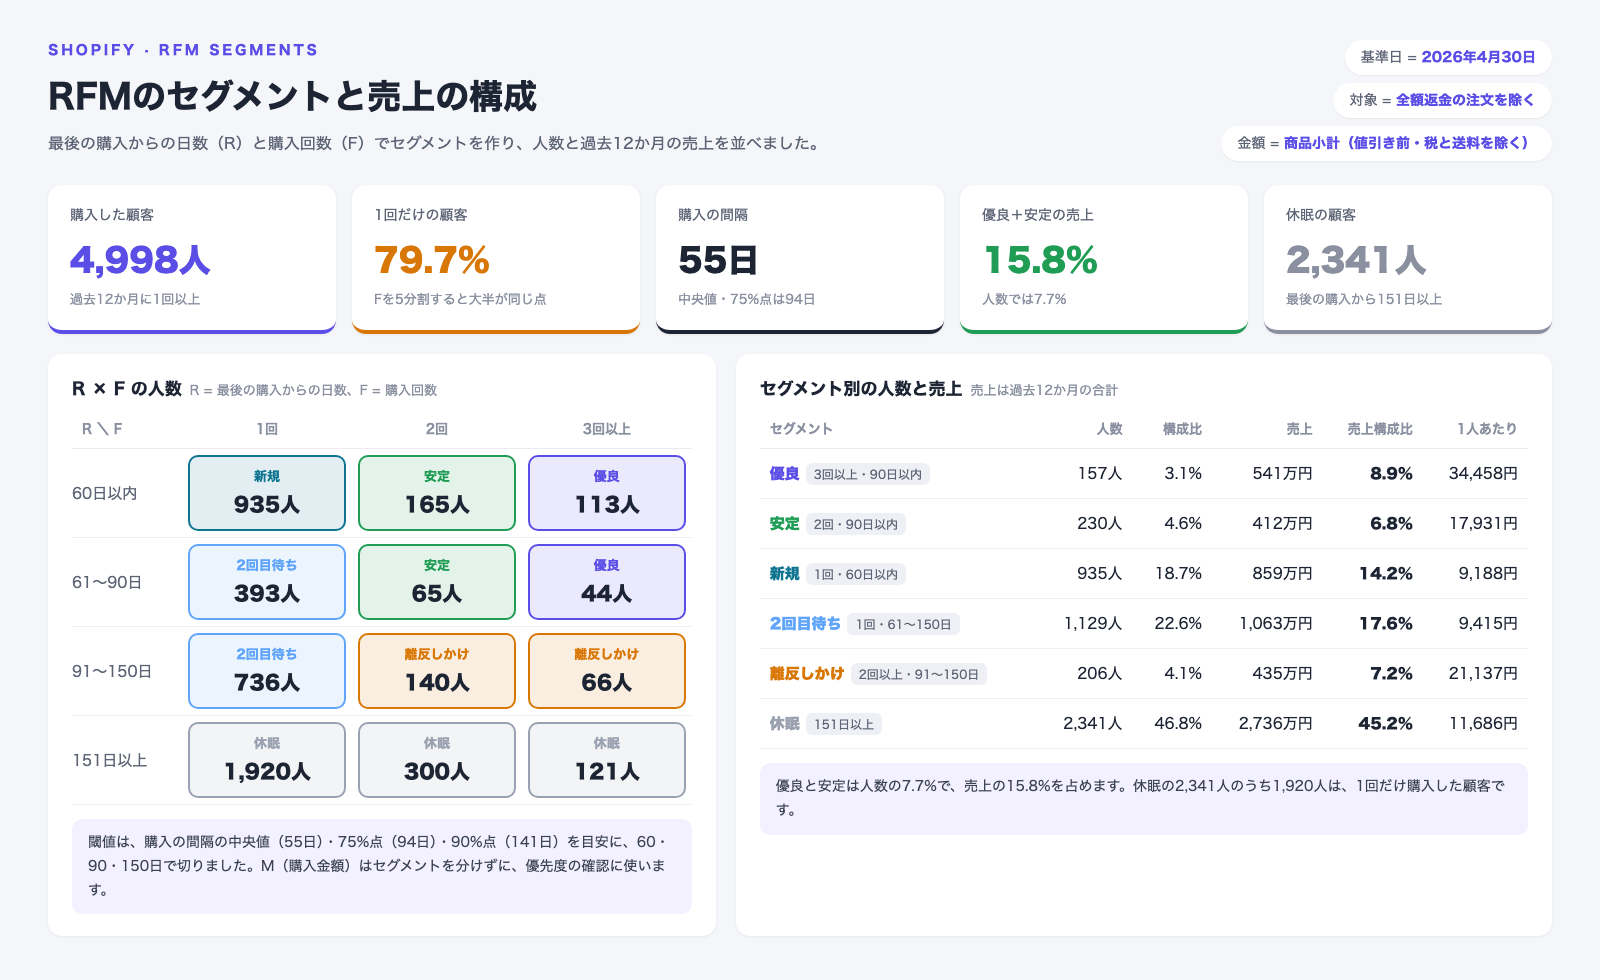Image resolution: width=1600 pixels, height=980 pixels.
Task: Click the 安定 65人 grid cell
Action: [437, 582]
